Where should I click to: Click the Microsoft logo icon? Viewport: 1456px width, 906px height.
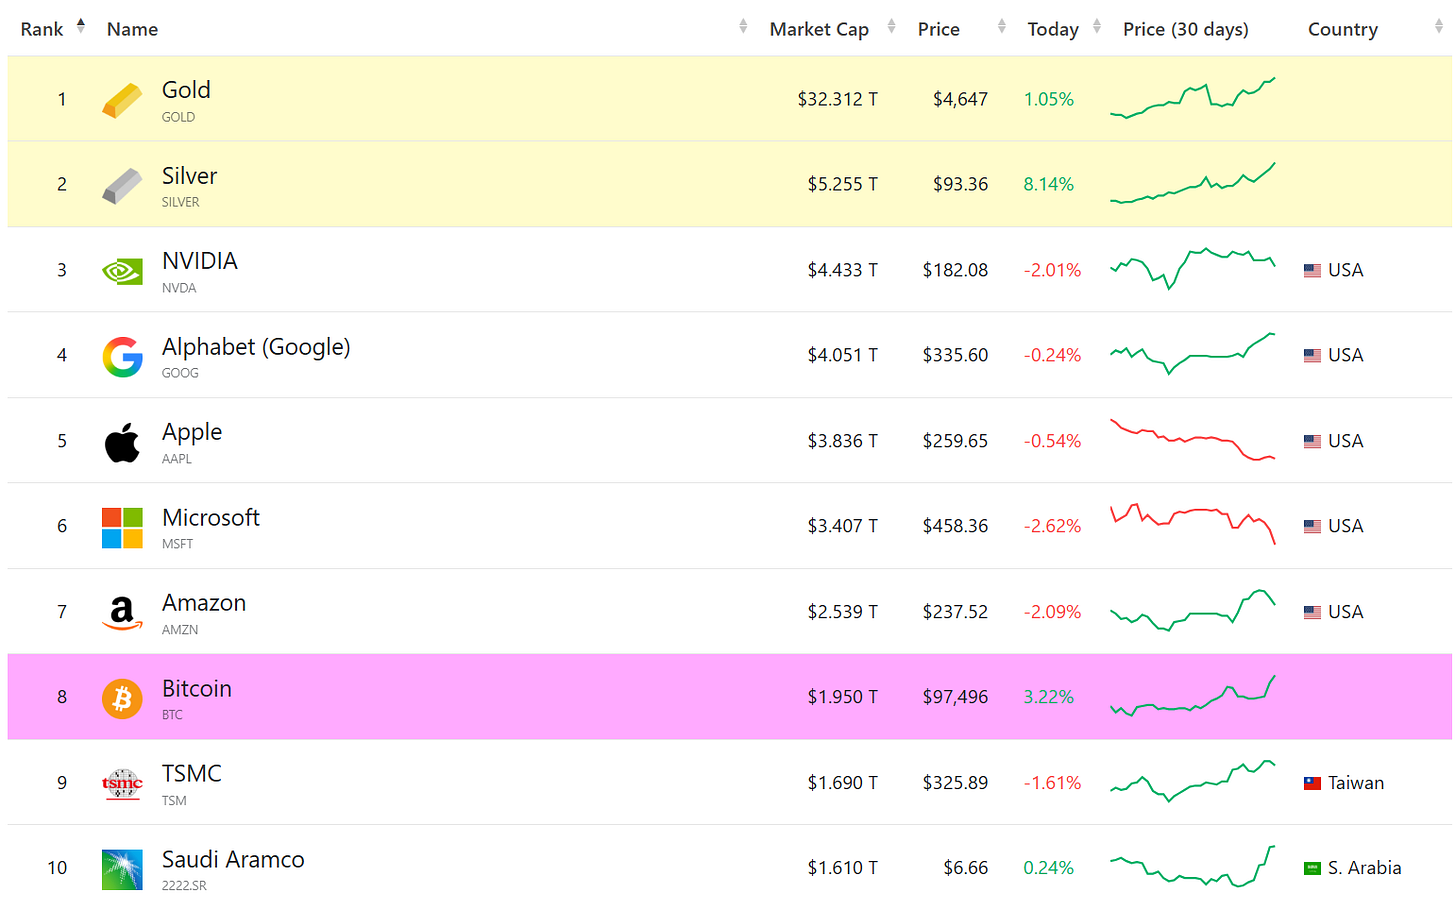tap(122, 528)
